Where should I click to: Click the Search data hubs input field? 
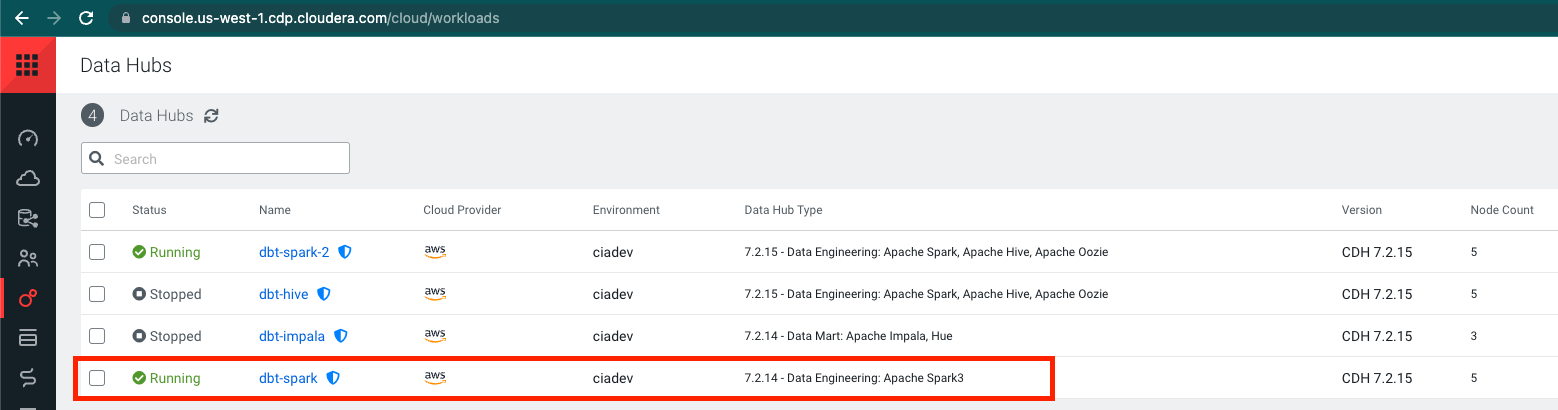pyautogui.click(x=226, y=159)
